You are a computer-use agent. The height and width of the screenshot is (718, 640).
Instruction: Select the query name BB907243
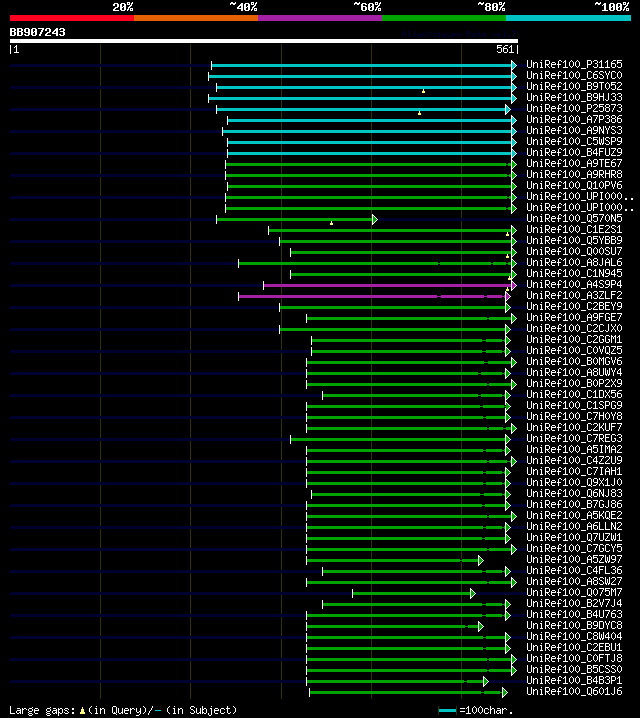(x=38, y=33)
